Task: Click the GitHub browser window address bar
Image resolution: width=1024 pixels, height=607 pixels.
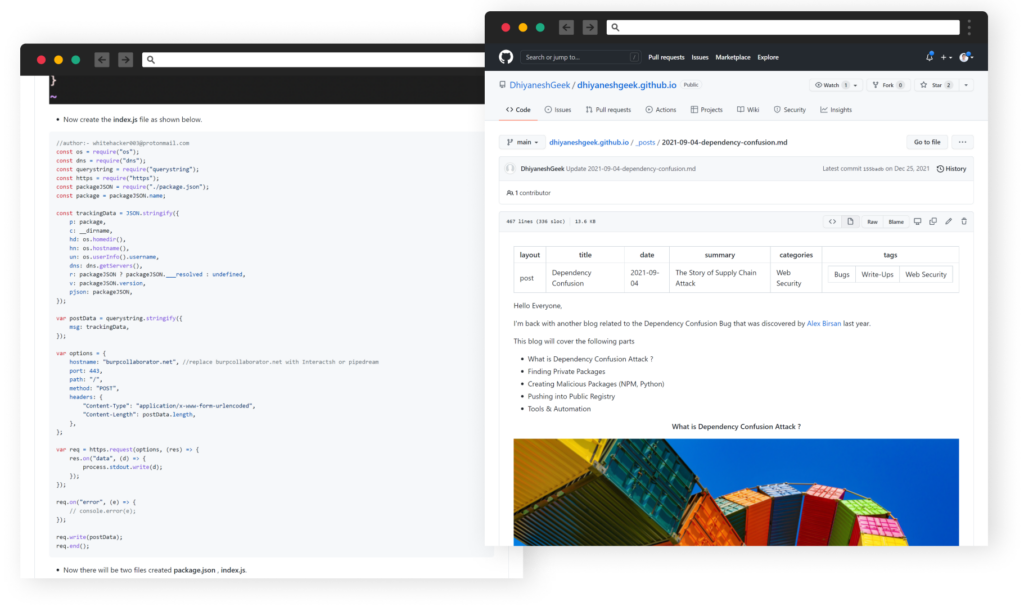Action: point(783,27)
